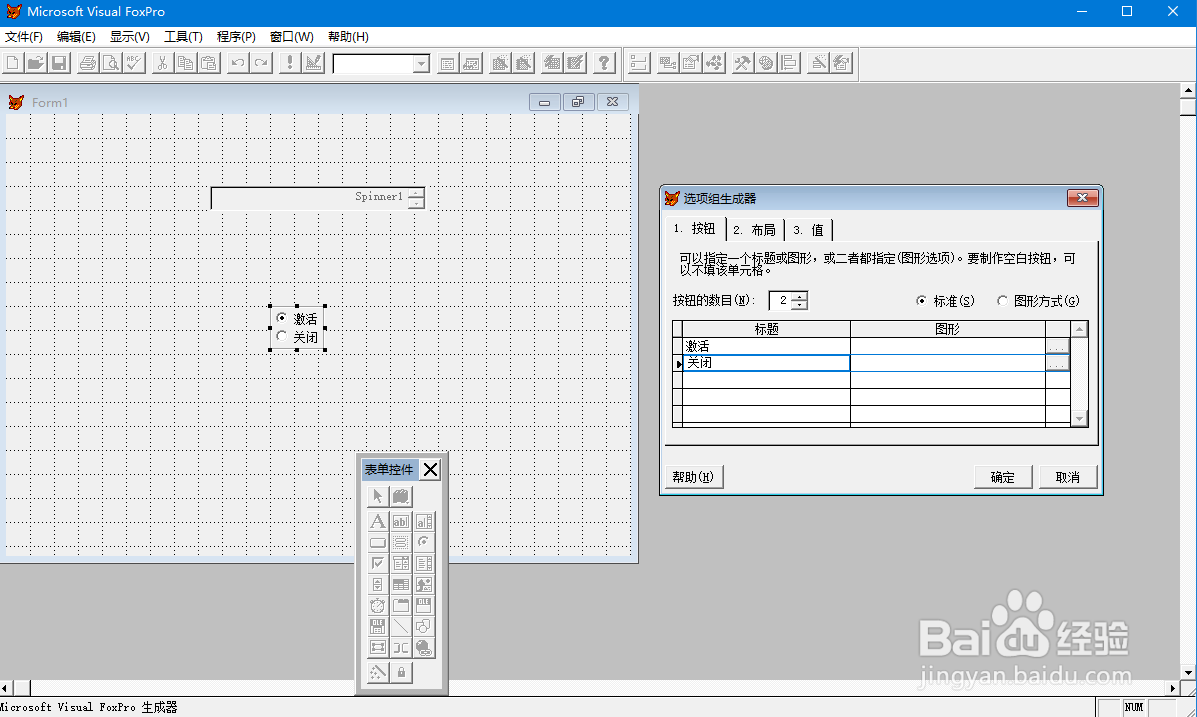Click the Undo toolbar icon
The width and height of the screenshot is (1197, 717).
click(x=237, y=63)
